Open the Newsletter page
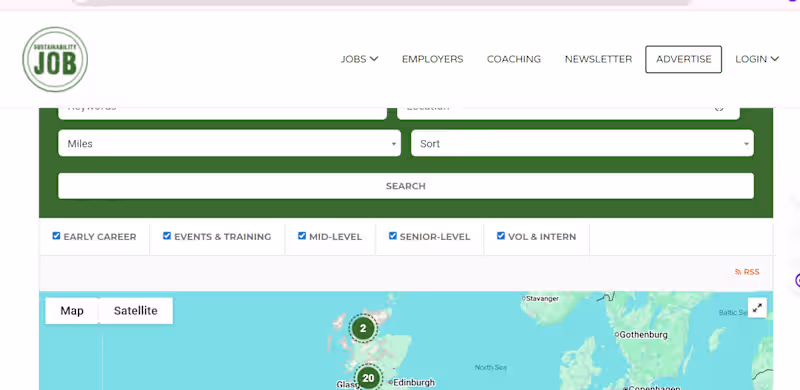This screenshot has width=800, height=390. point(598,59)
